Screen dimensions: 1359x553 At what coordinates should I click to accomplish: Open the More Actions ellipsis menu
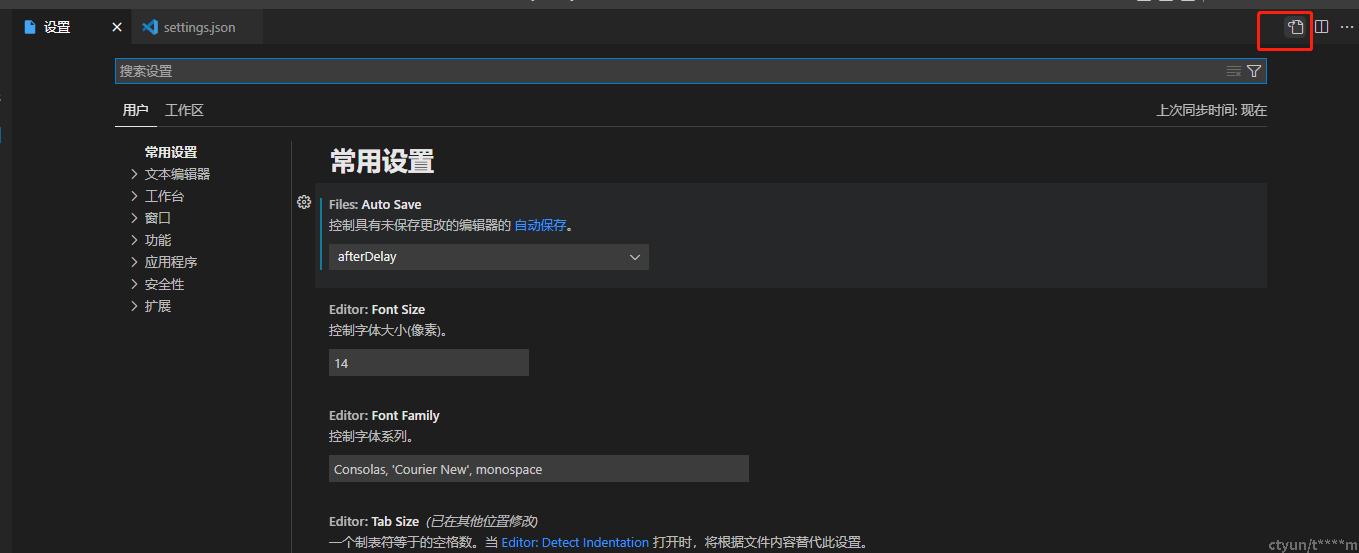click(x=1346, y=27)
